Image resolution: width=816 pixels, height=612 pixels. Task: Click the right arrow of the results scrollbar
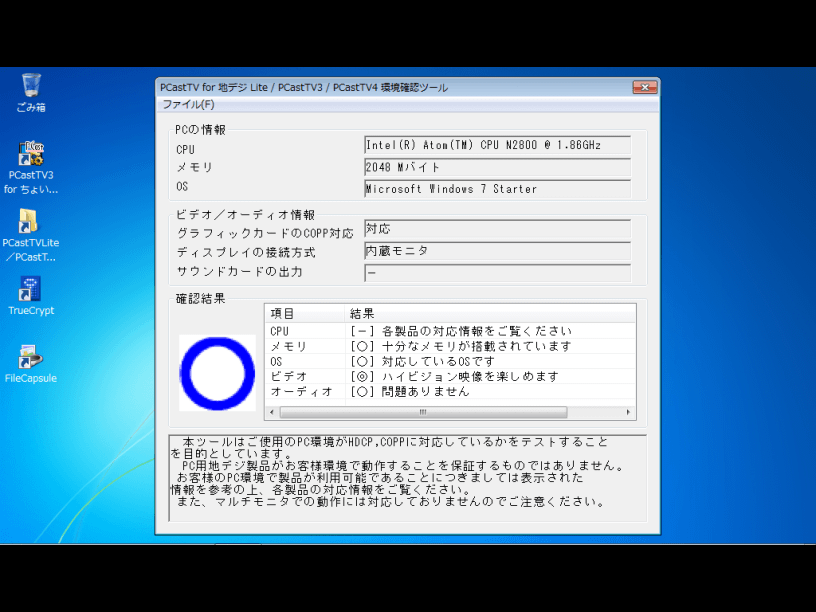pos(629,413)
